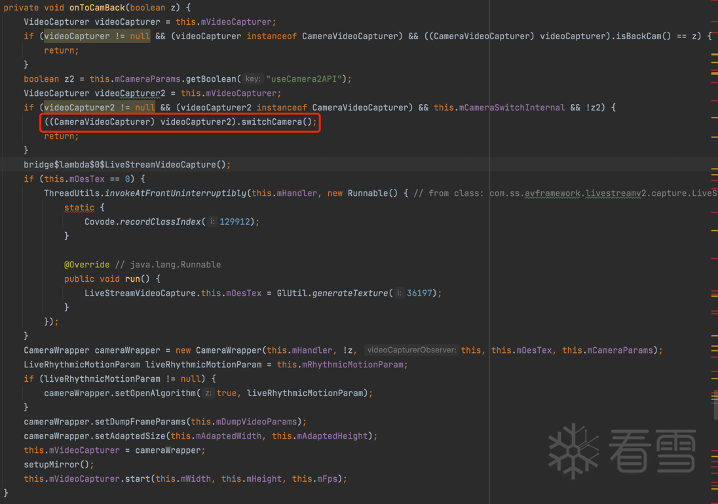718x504 pixels.
Task: Click the videoCapturer2 variable declaration name
Action: point(130,93)
